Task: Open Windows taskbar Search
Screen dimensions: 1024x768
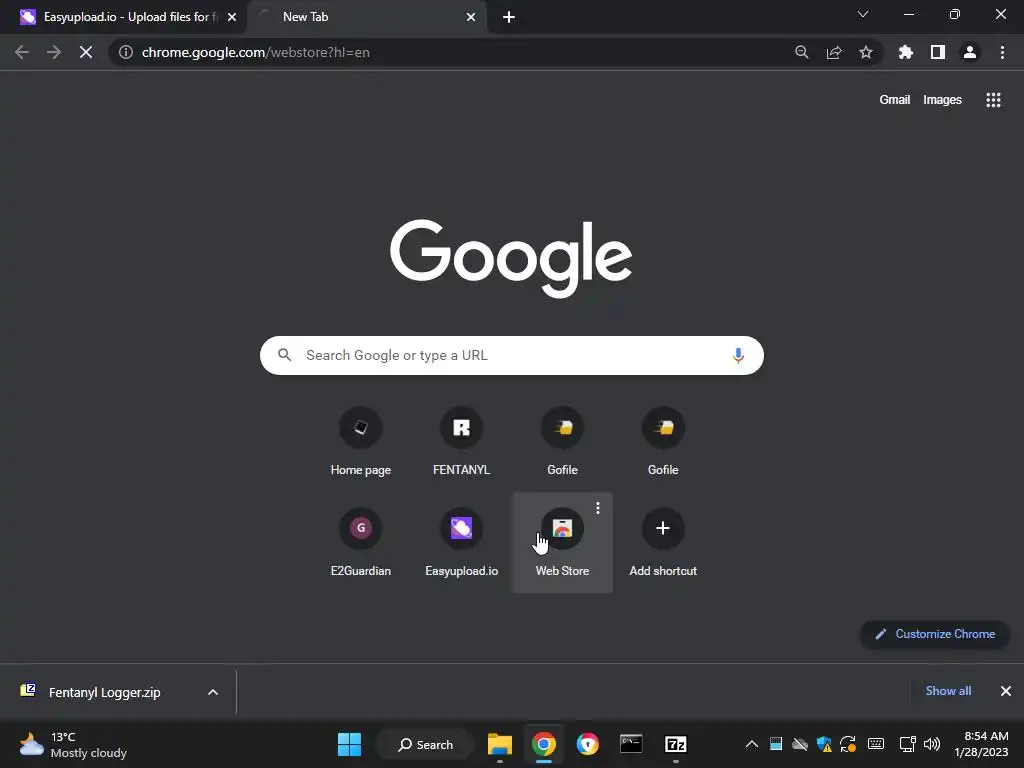Action: (426, 744)
